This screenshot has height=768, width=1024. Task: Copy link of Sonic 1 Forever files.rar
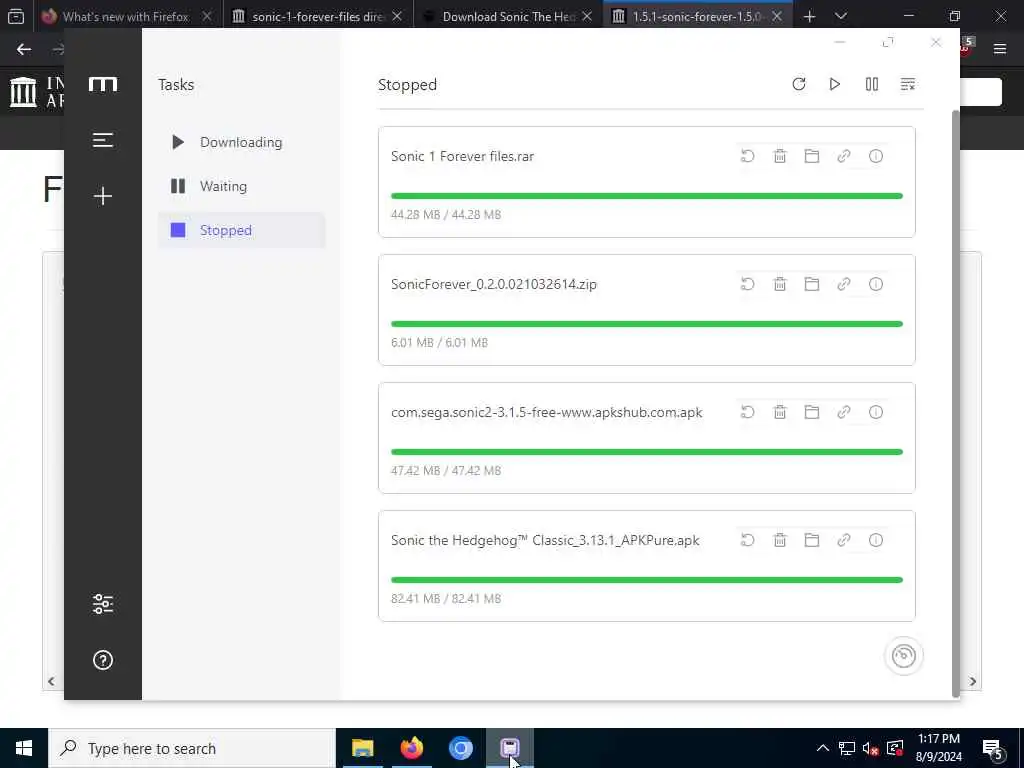(x=844, y=156)
